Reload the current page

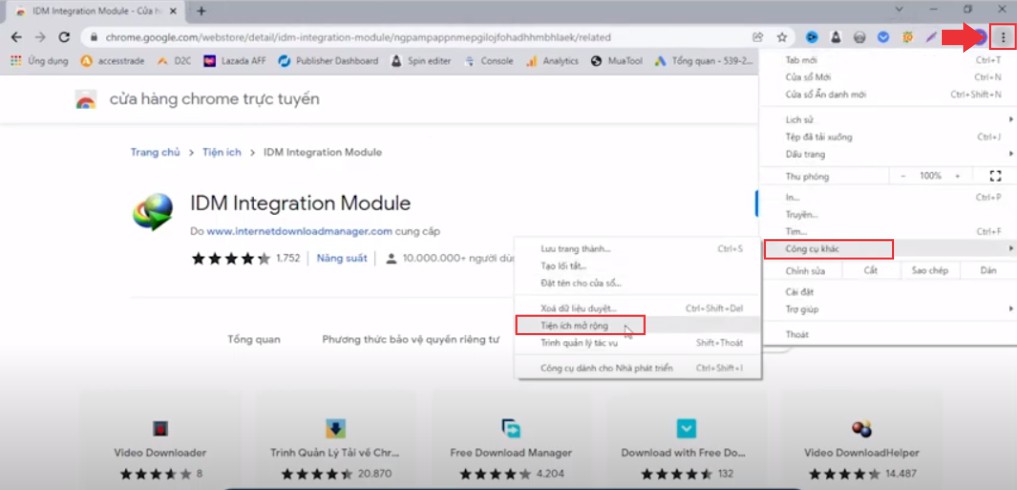64,37
